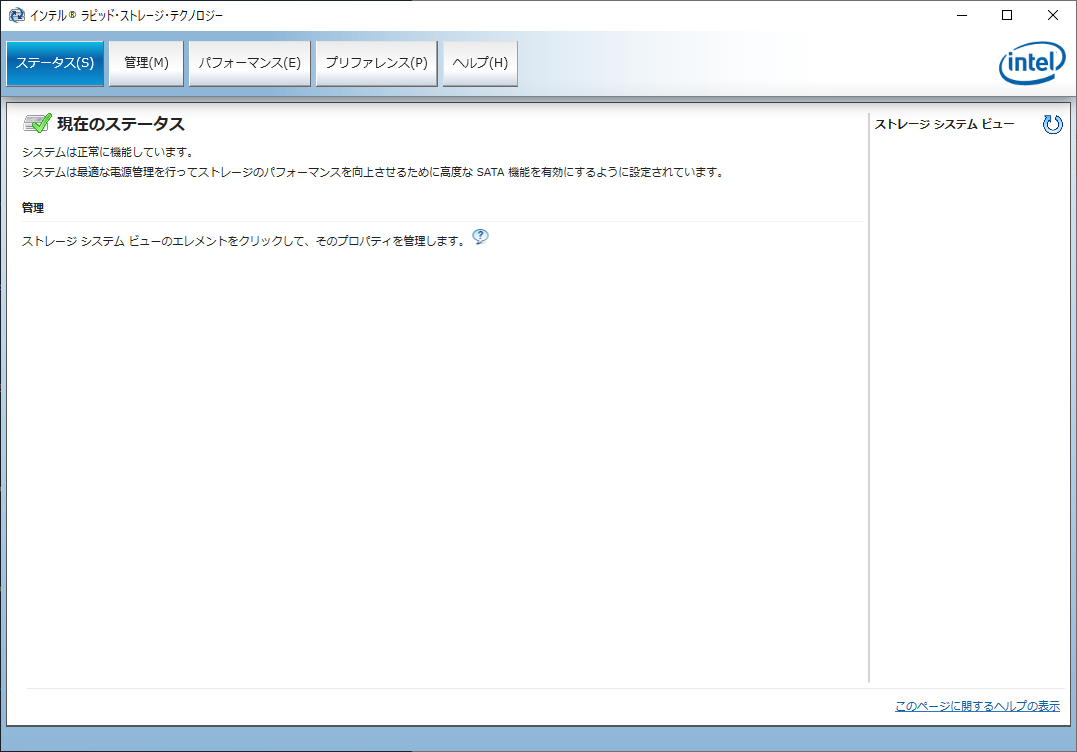Click the 管理 section heading
This screenshot has height=752, width=1077.
(33, 207)
